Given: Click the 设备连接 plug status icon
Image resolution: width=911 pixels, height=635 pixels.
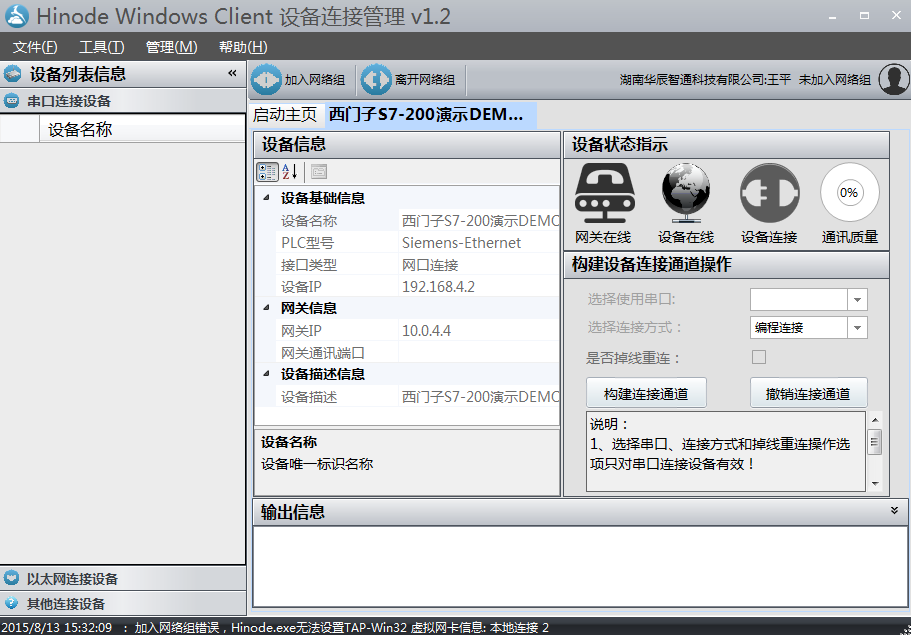Looking at the screenshot, I should coord(769,194).
